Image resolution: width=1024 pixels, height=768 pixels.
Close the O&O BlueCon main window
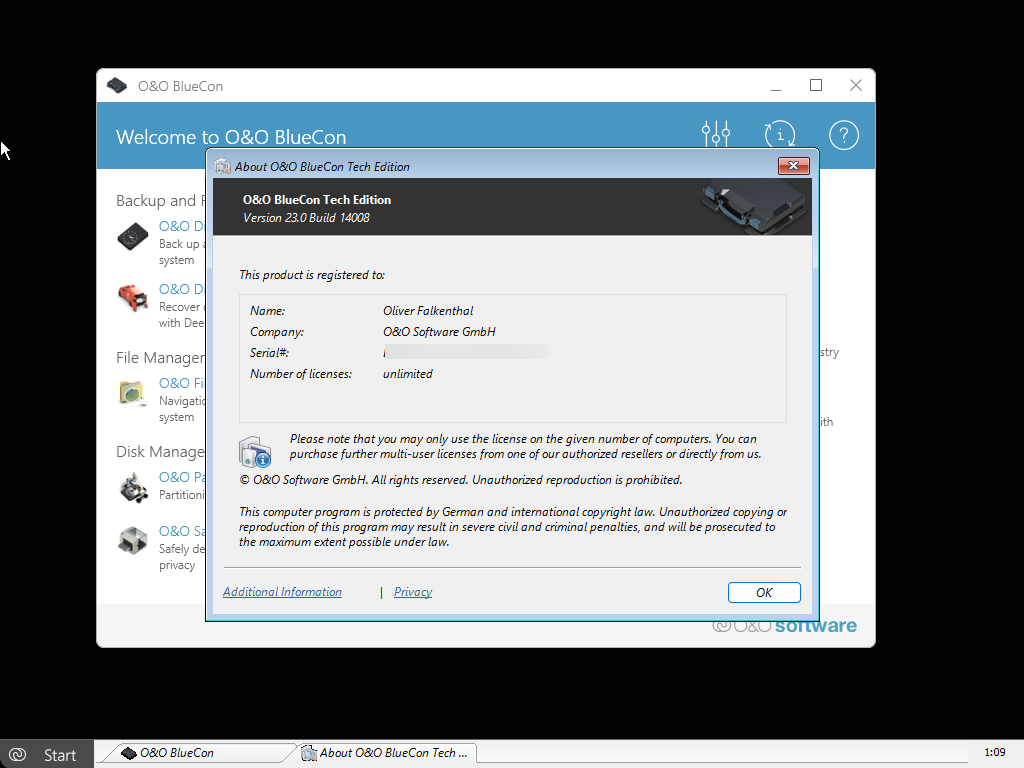(x=856, y=86)
